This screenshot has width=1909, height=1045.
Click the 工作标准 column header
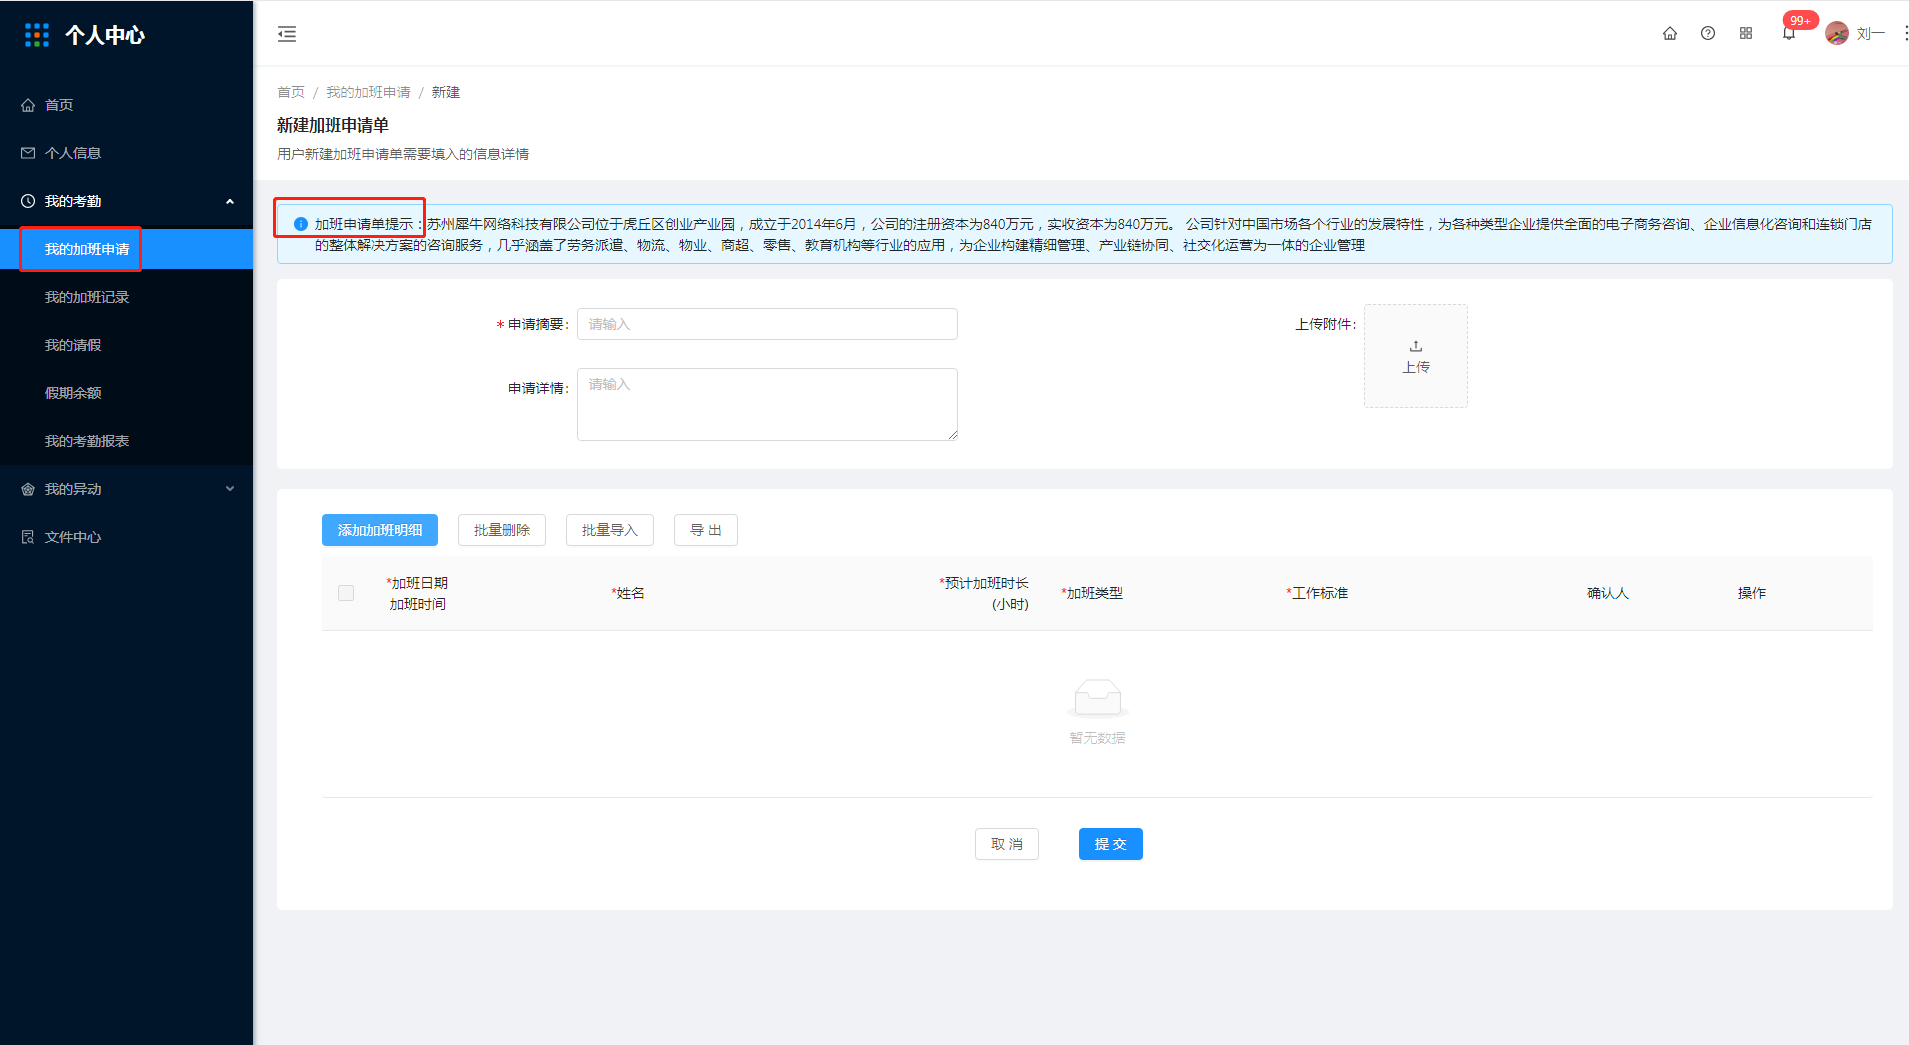1317,593
